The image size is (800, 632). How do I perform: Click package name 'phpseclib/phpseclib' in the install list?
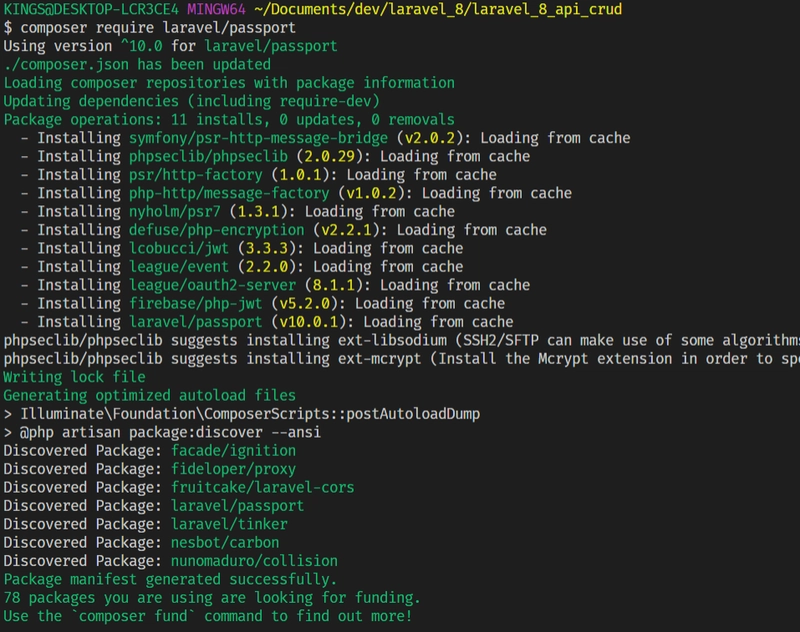click(x=208, y=156)
